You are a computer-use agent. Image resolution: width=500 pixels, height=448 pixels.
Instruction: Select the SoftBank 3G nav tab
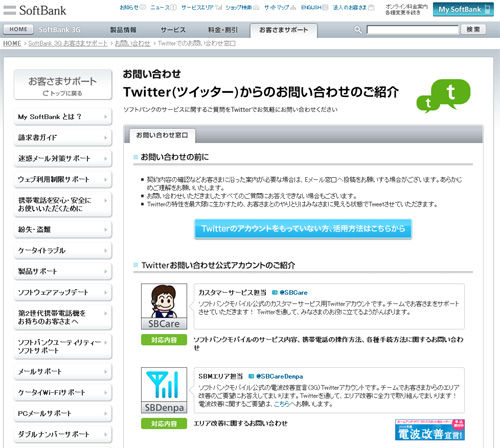[59, 30]
